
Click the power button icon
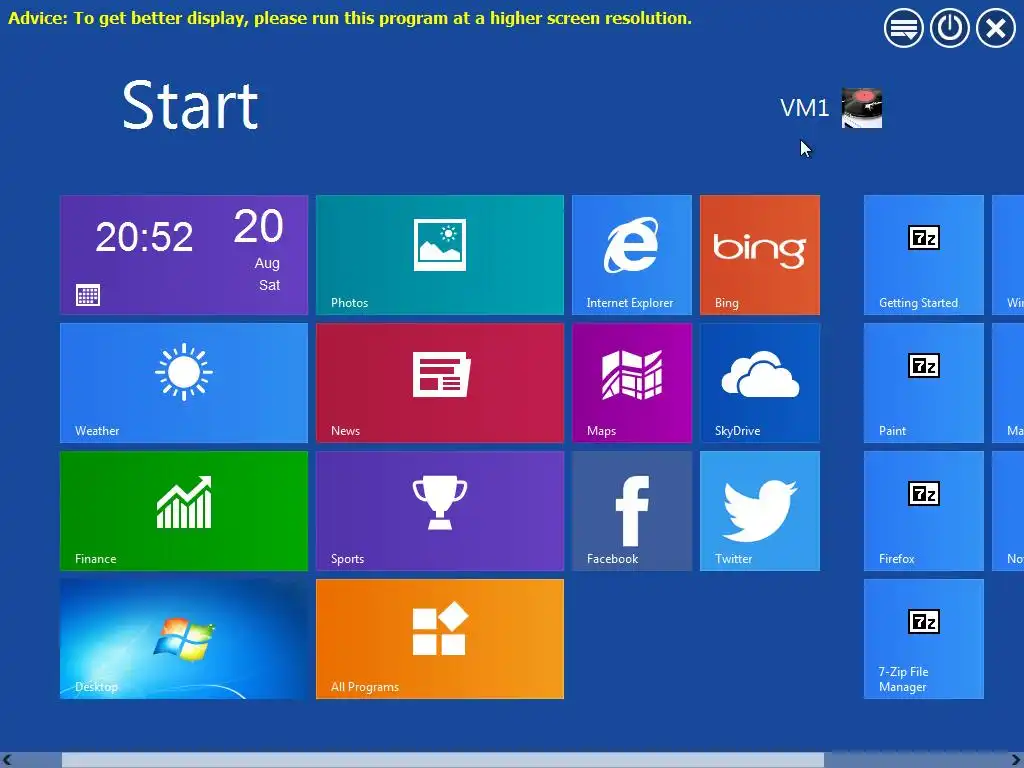949,28
